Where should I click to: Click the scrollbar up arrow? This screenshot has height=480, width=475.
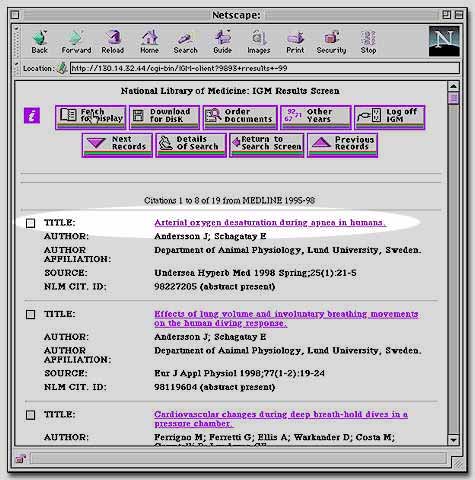[x=453, y=86]
